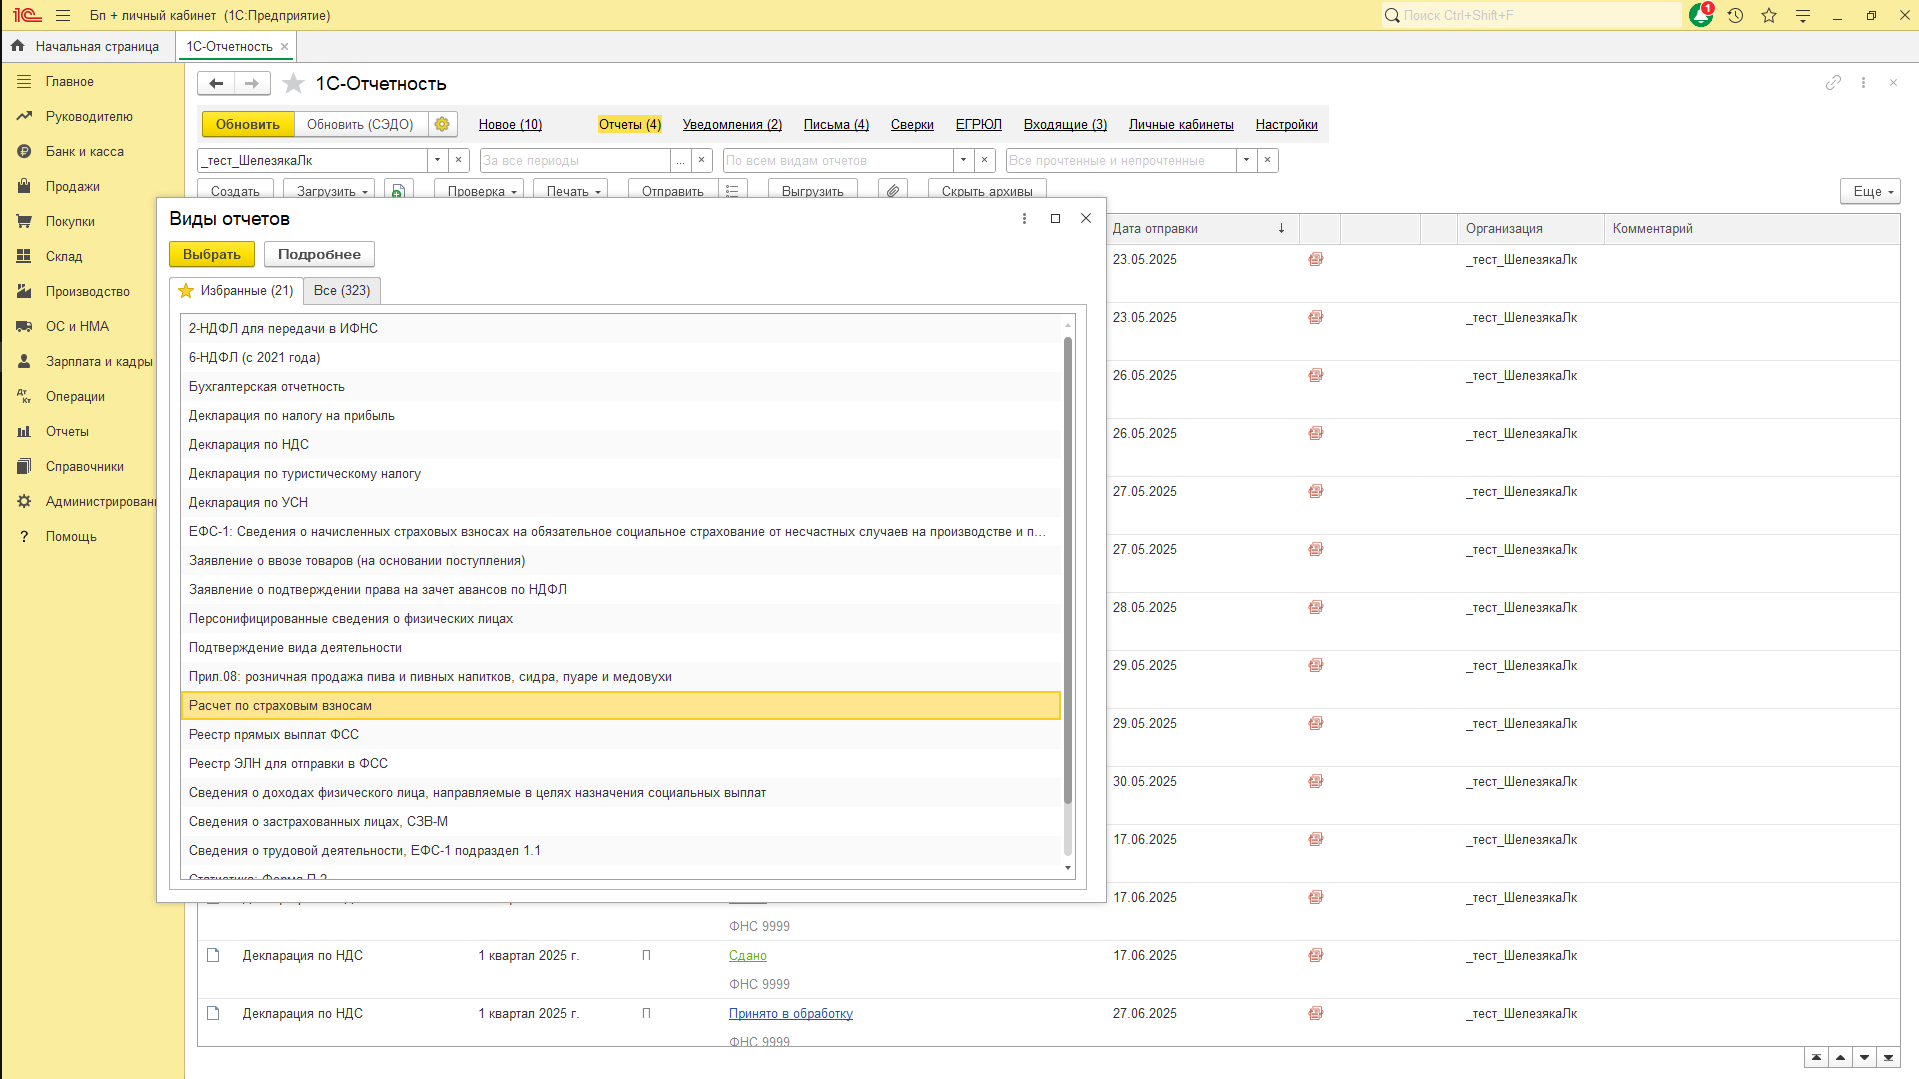This screenshot has height=1079, width=1919.
Task: Open the Производство section
Action: 88,291
